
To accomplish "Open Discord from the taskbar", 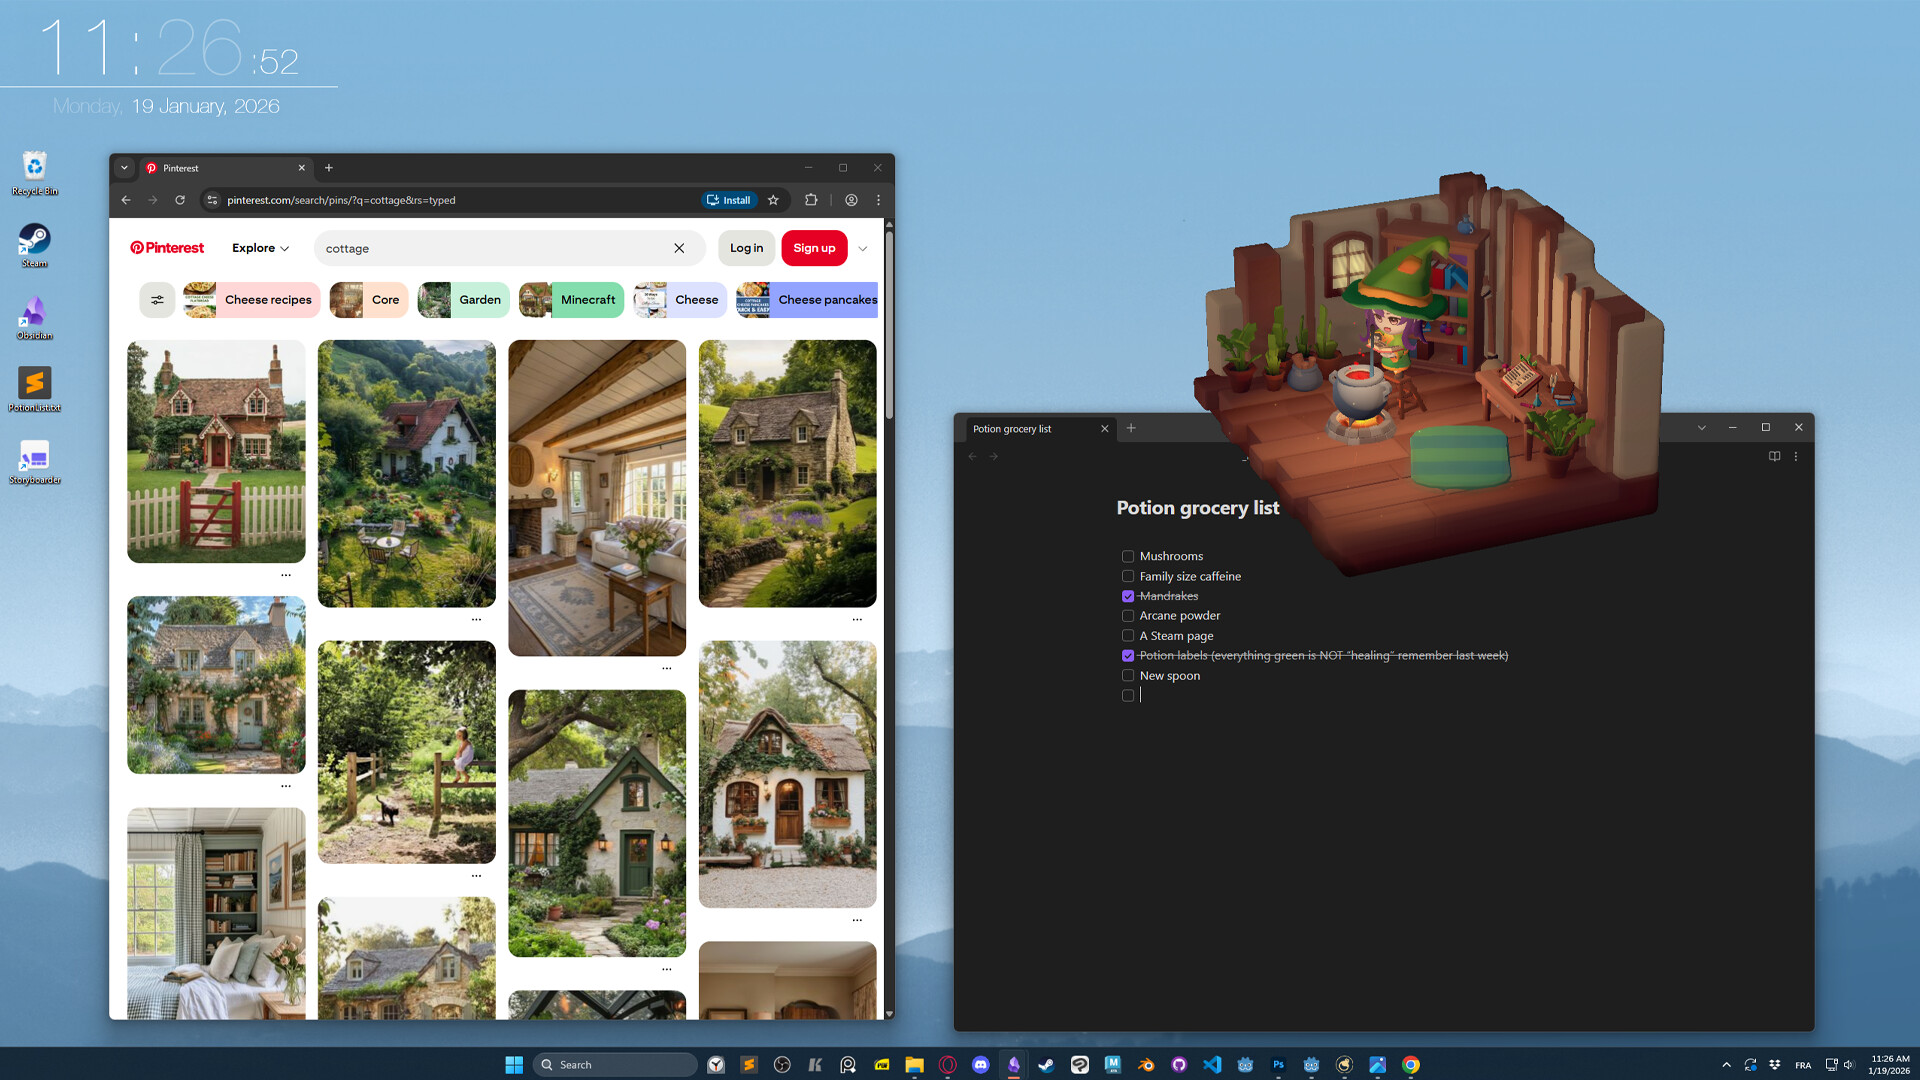I will 981,1063.
